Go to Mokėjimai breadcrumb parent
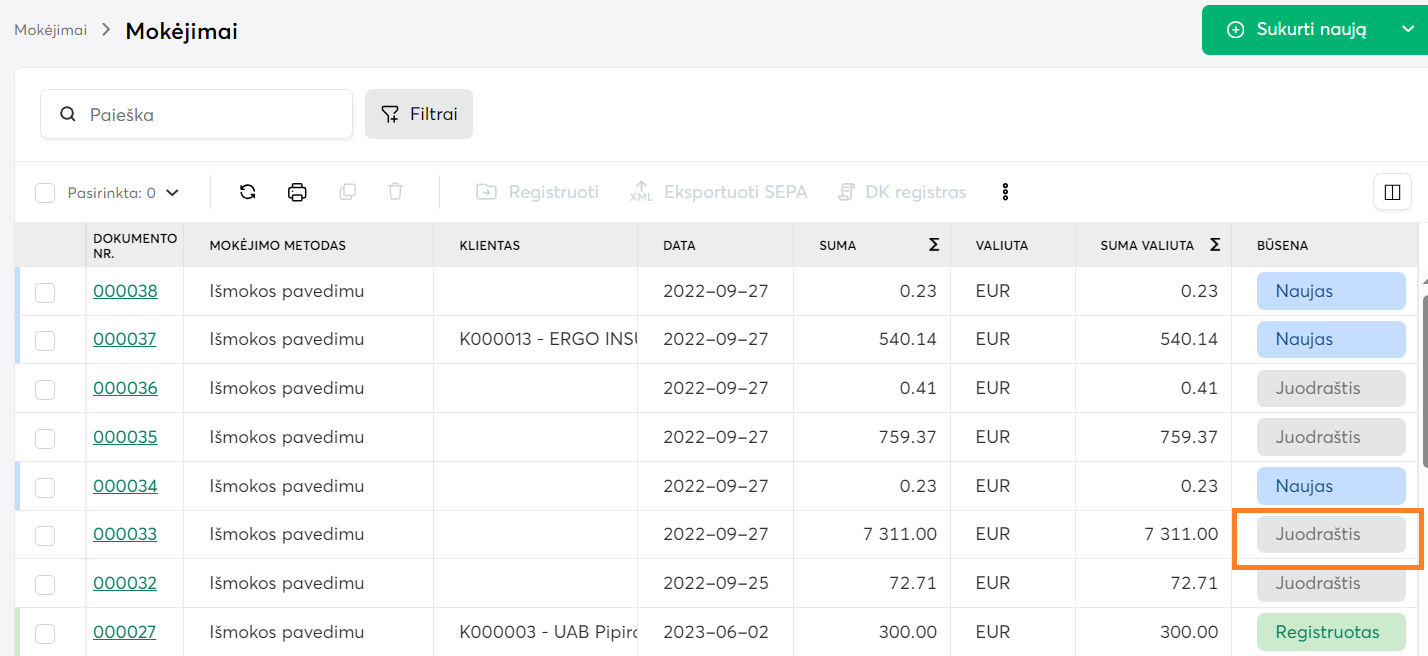Viewport: 1428px width, 656px height. pyautogui.click(x=50, y=30)
